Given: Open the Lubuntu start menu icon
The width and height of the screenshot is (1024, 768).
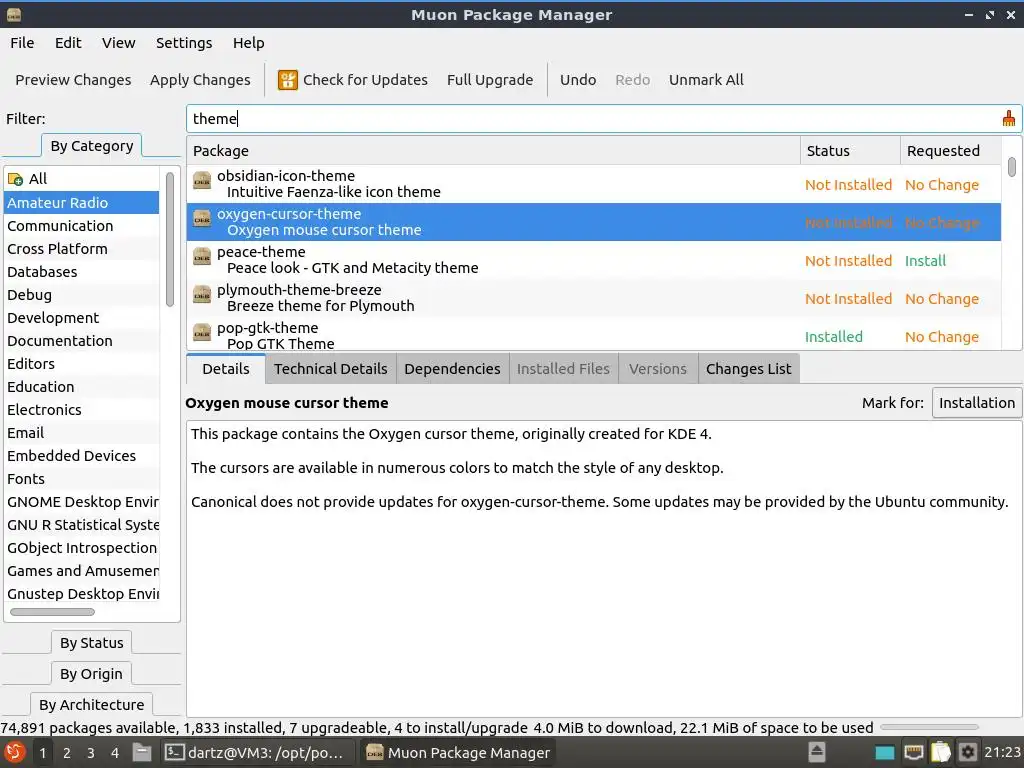Looking at the screenshot, I should 14,752.
